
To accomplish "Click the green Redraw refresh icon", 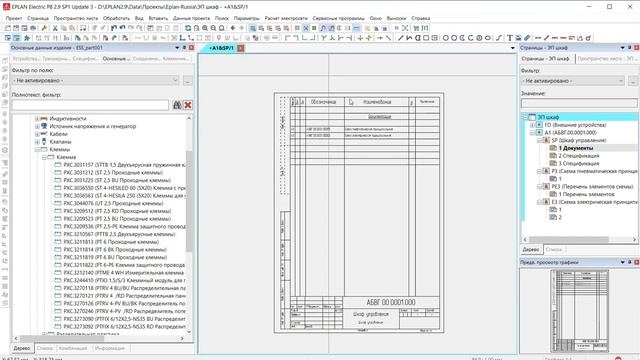I will click(x=188, y=28).
